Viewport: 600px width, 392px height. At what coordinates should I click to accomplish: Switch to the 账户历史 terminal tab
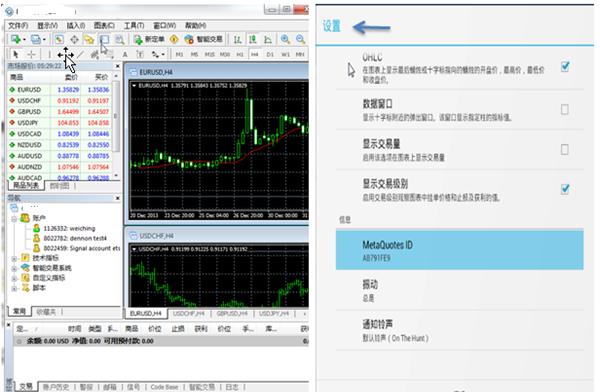pyautogui.click(x=56, y=387)
